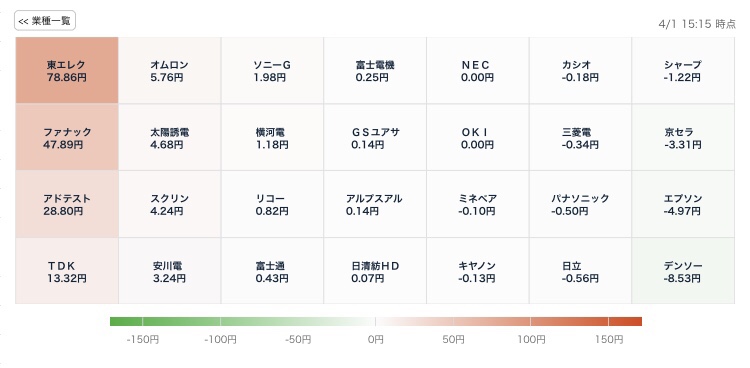Click the green -150円 legend segment
The height and width of the screenshot is (368, 750).
click(x=126, y=321)
